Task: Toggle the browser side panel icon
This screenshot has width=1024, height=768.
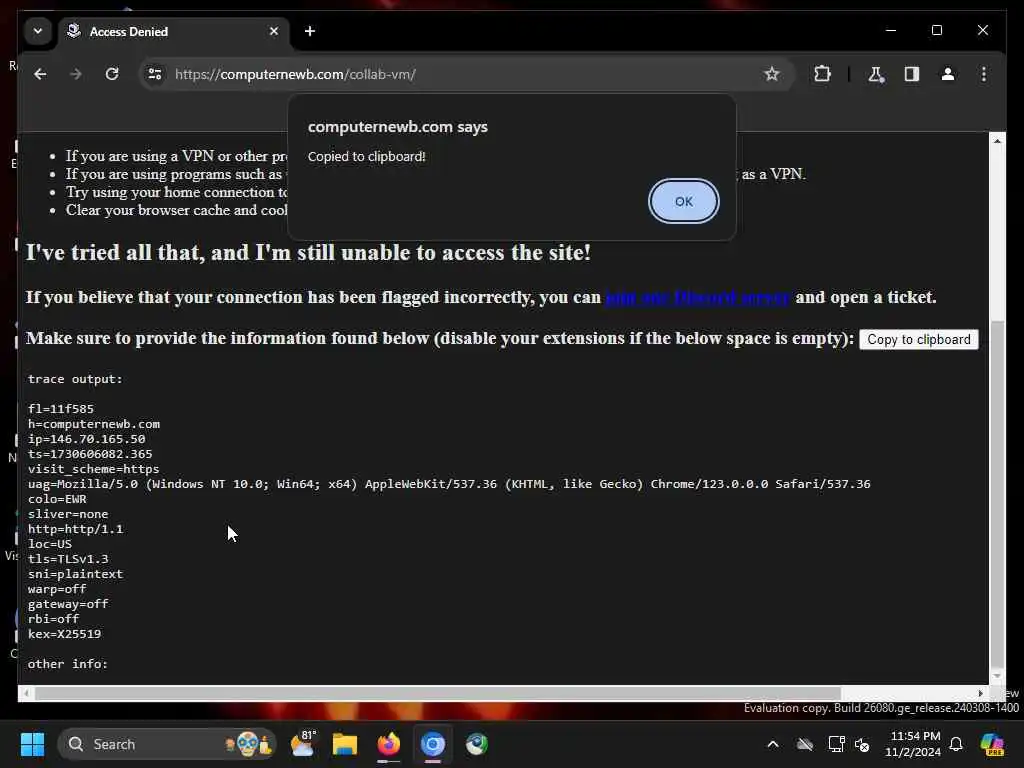Action: coord(912,74)
